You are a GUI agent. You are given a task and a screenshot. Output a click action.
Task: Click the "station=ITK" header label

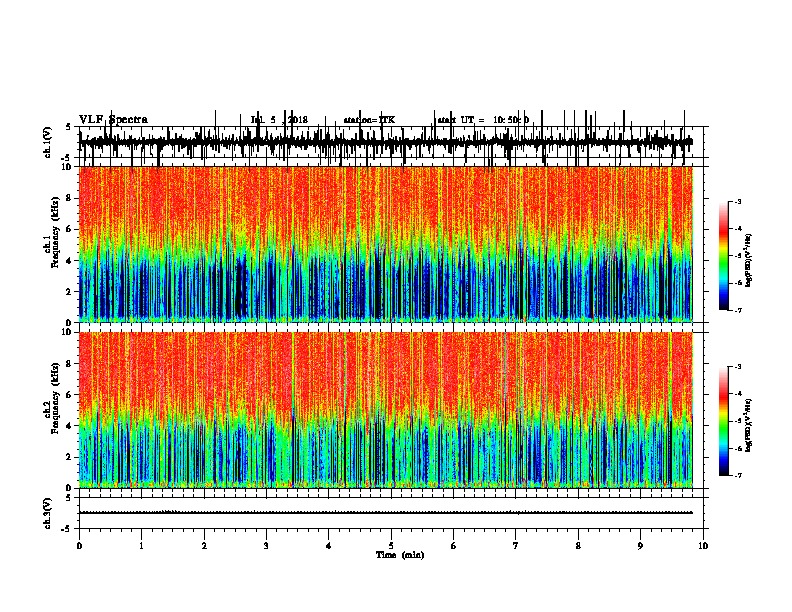(369, 120)
